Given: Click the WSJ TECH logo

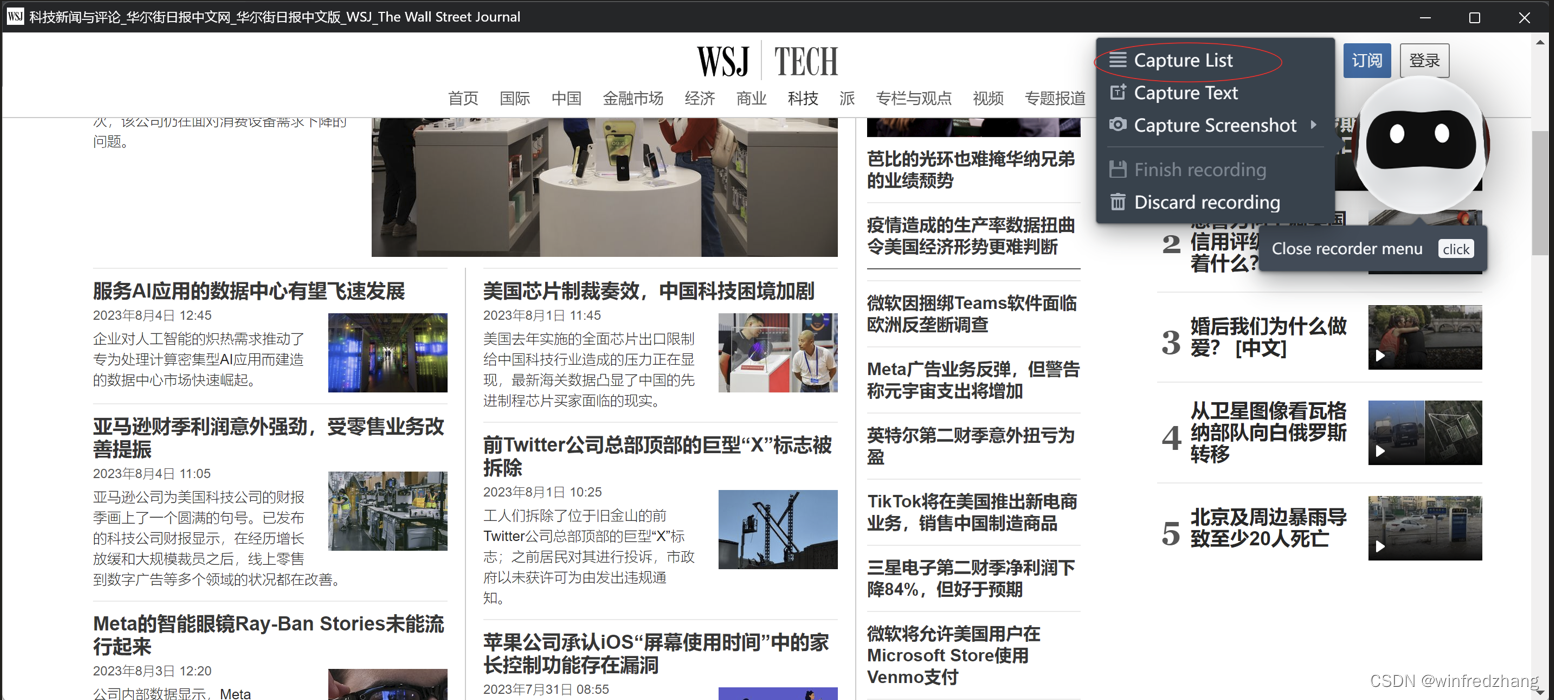Looking at the screenshot, I should tap(767, 61).
